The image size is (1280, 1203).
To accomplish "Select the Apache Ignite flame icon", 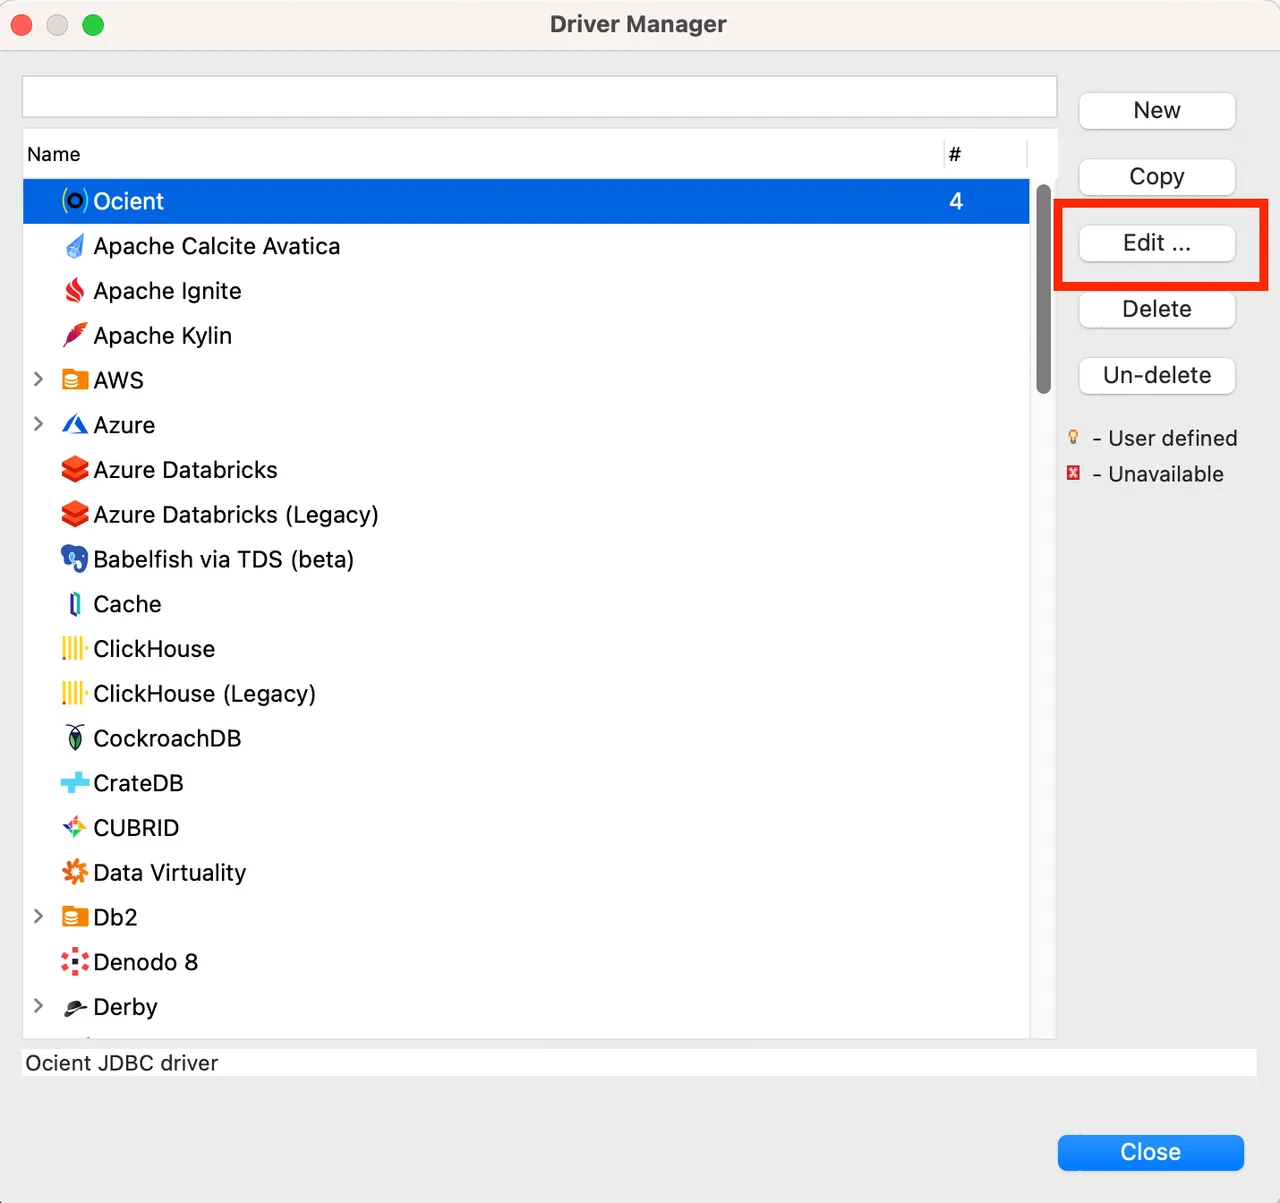I will 74,290.
